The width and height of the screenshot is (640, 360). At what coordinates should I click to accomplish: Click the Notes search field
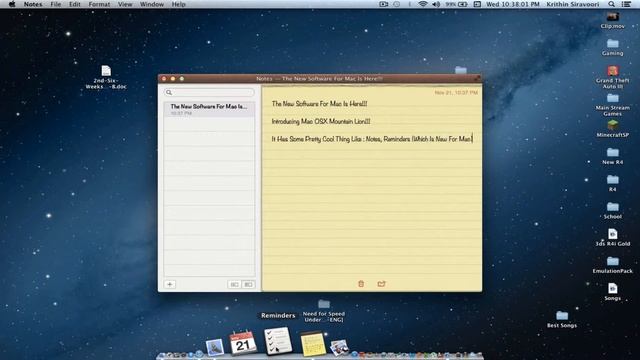tap(209, 92)
